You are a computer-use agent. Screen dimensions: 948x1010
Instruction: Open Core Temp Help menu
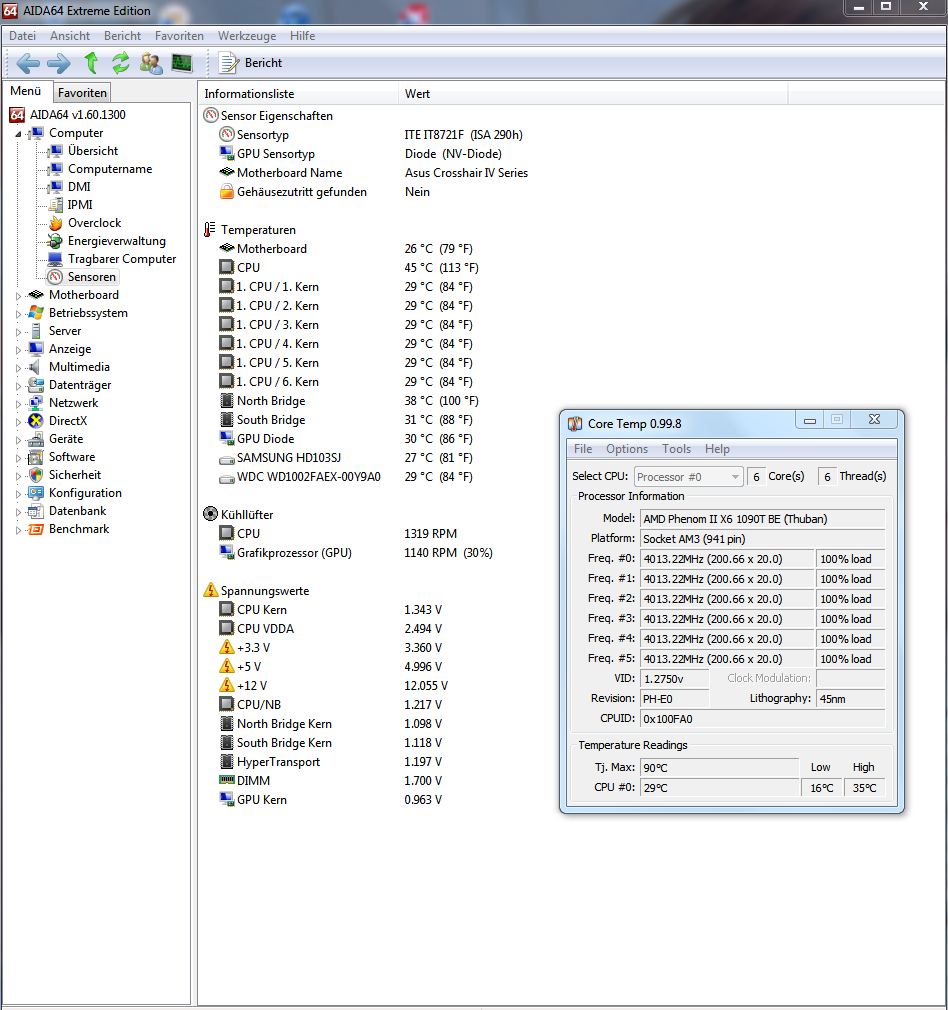[717, 449]
